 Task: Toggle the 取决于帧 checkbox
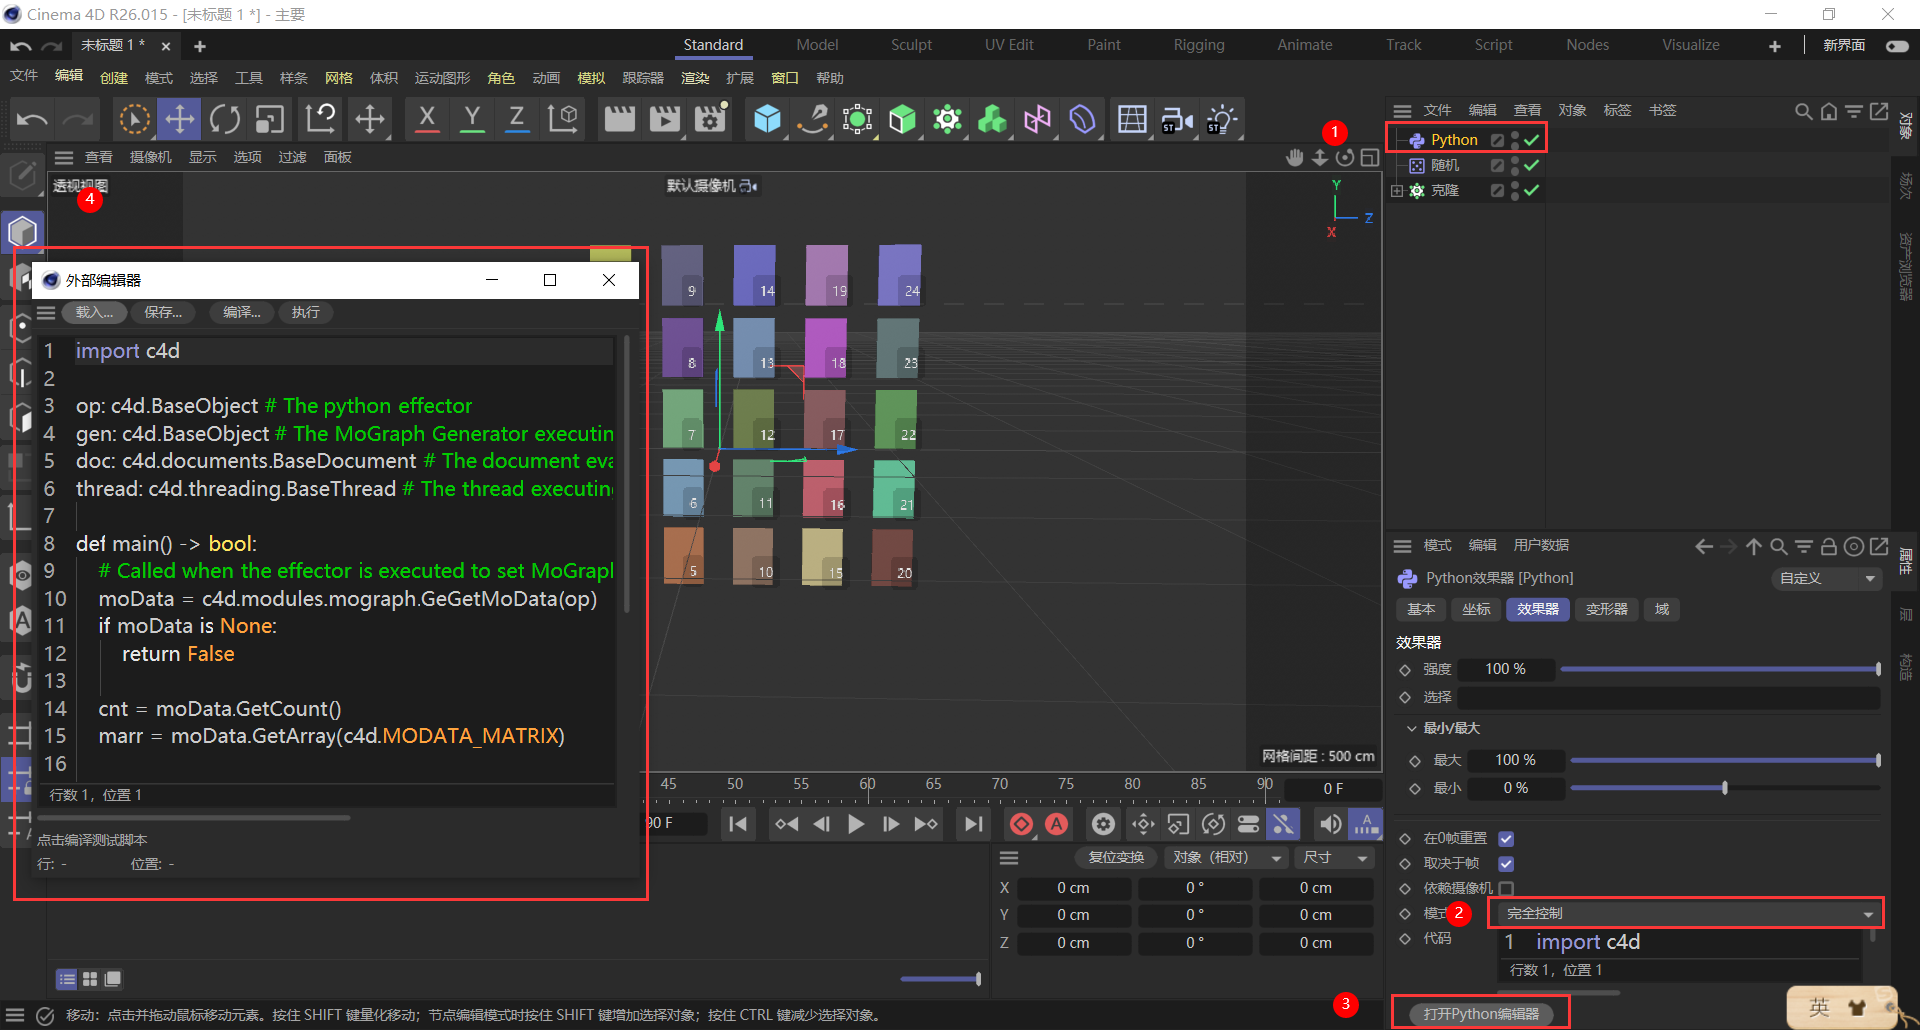pos(1506,863)
